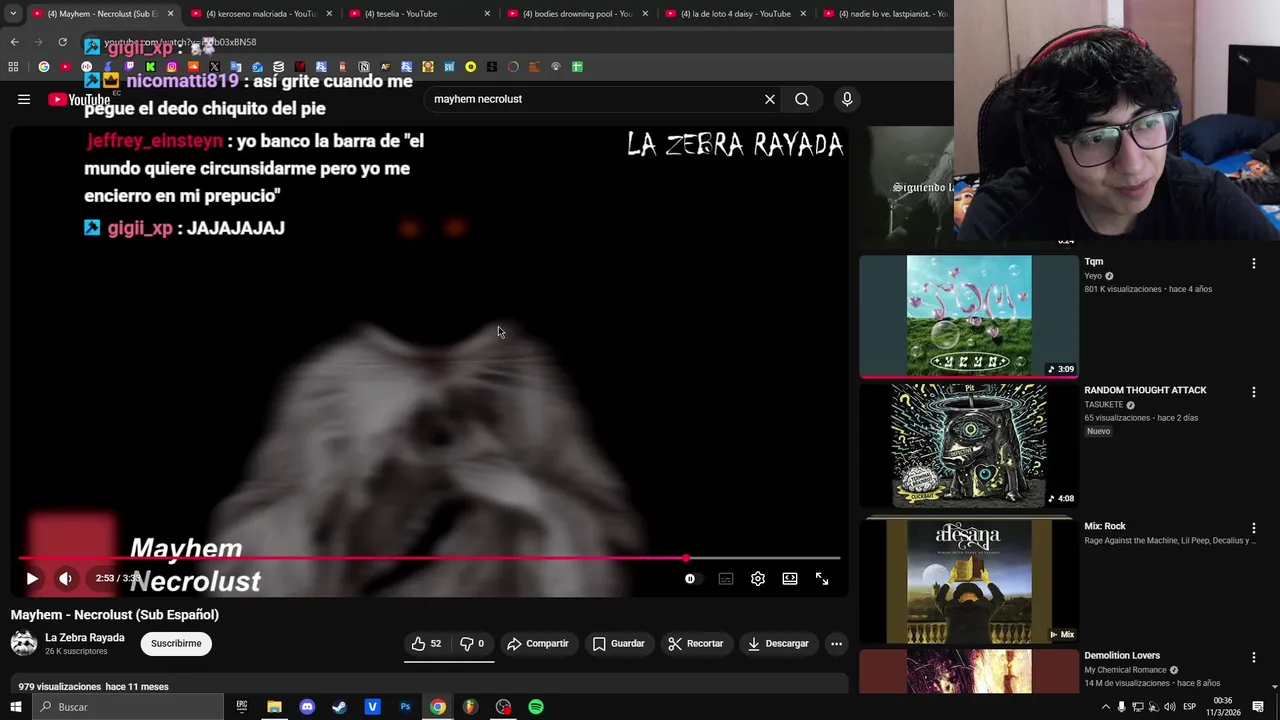Open Steam from taskbar
The width and height of the screenshot is (1280, 720).
pos(340,707)
